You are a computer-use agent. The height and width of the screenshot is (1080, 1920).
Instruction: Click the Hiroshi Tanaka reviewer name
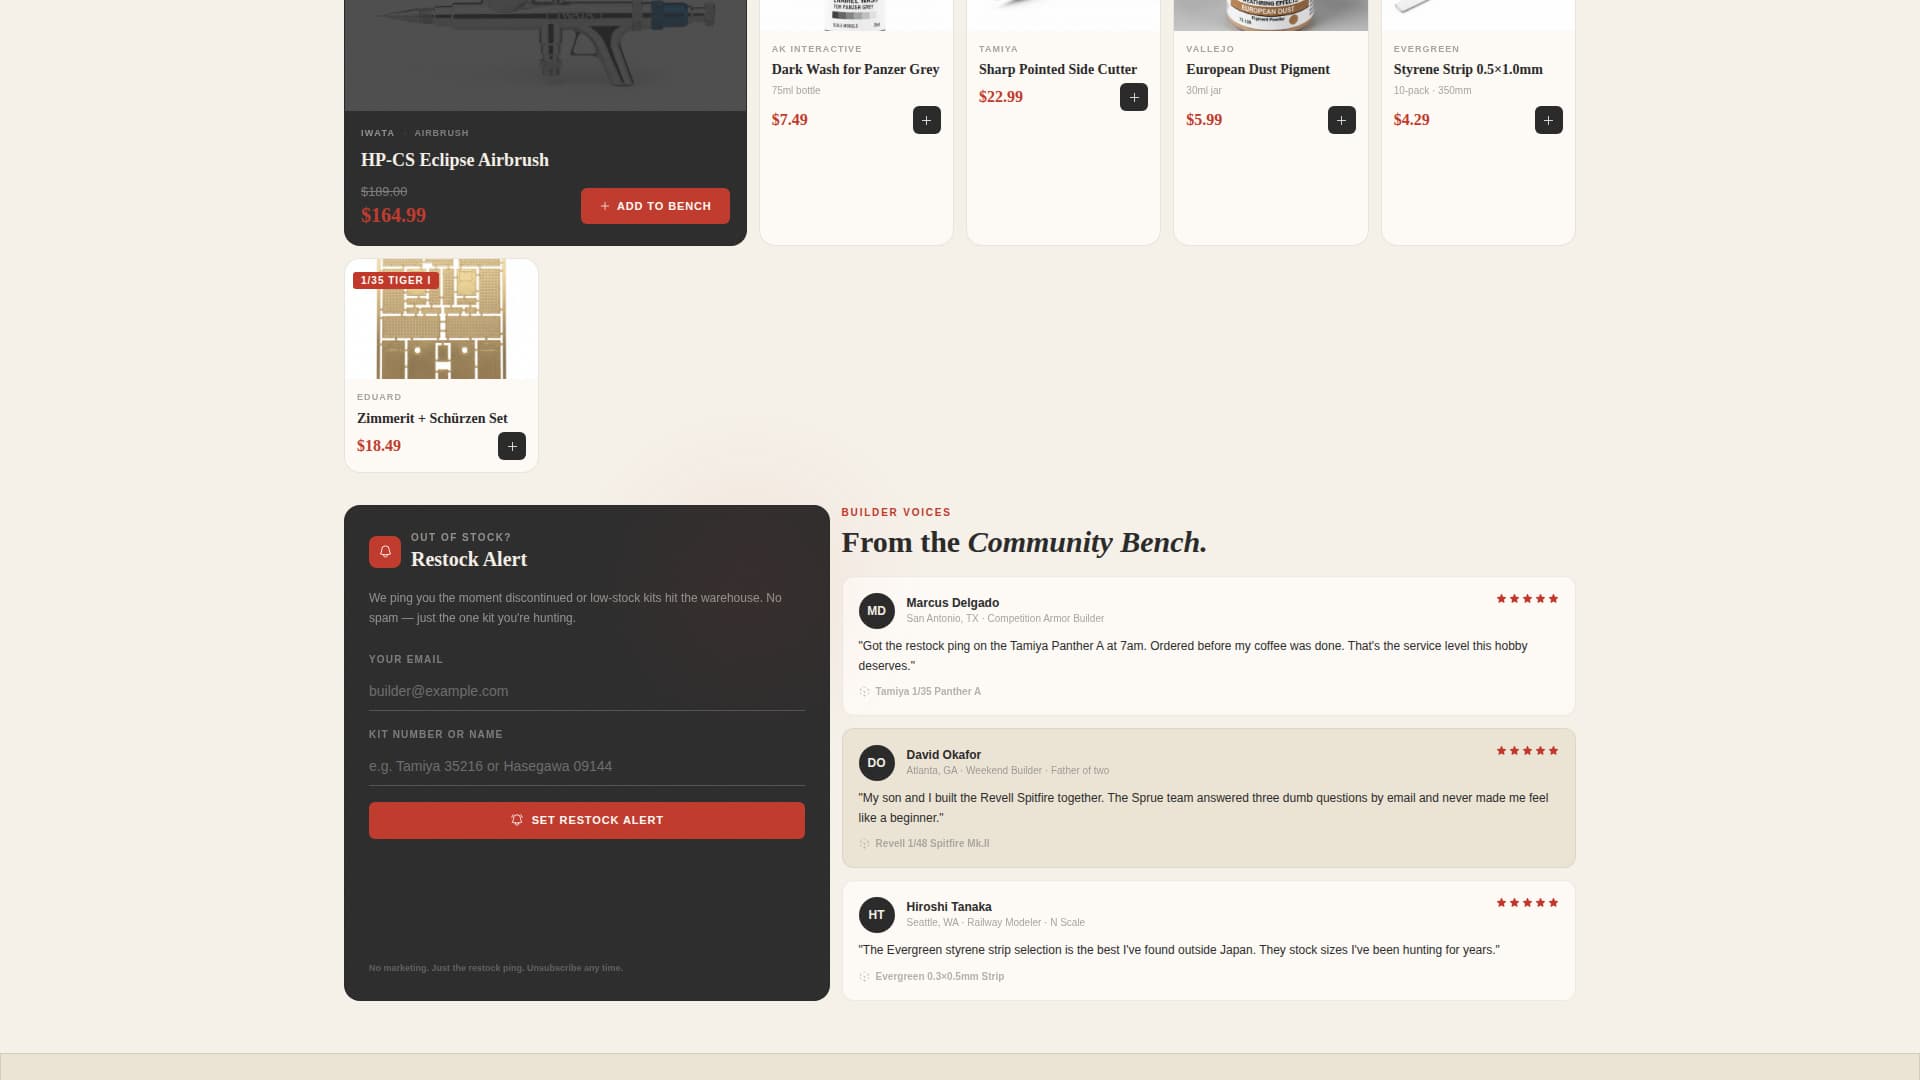(949, 907)
